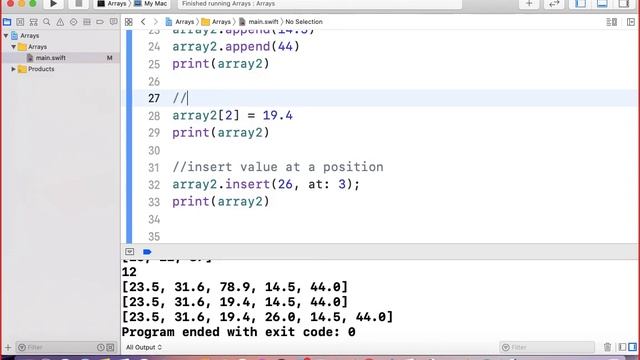
Task: Click the console Filter field
Action: (x=547, y=347)
